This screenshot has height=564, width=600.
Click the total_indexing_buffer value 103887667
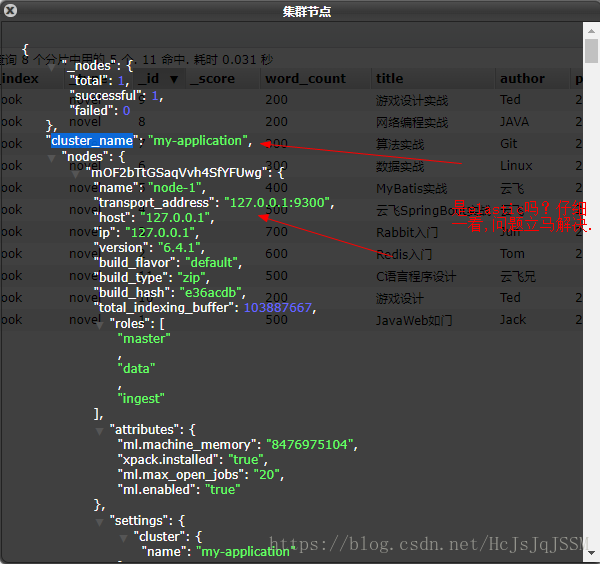pyautogui.click(x=278, y=308)
